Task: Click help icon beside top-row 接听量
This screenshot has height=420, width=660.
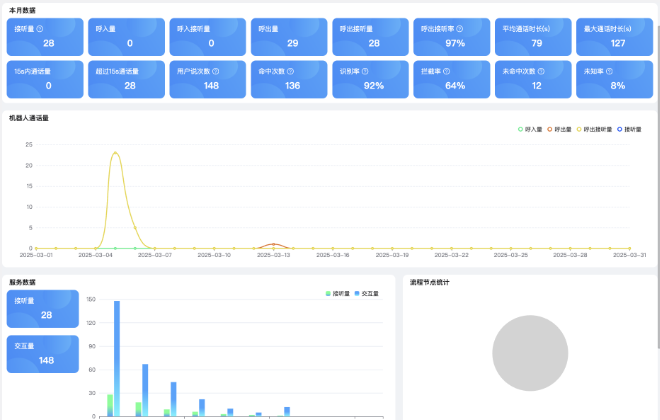Action: (x=40, y=29)
